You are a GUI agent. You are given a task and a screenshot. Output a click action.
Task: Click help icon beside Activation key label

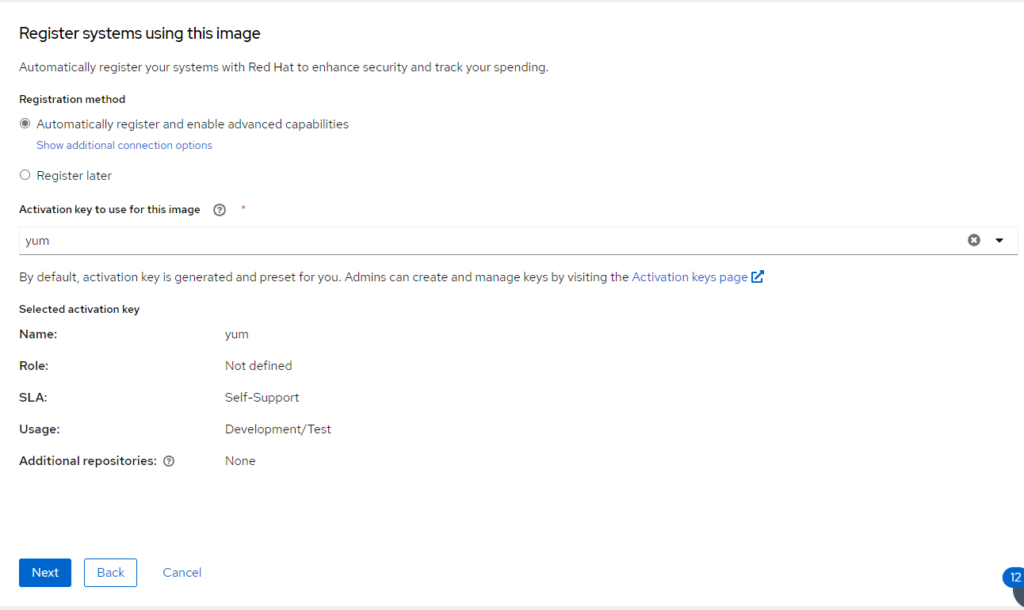tap(220, 210)
